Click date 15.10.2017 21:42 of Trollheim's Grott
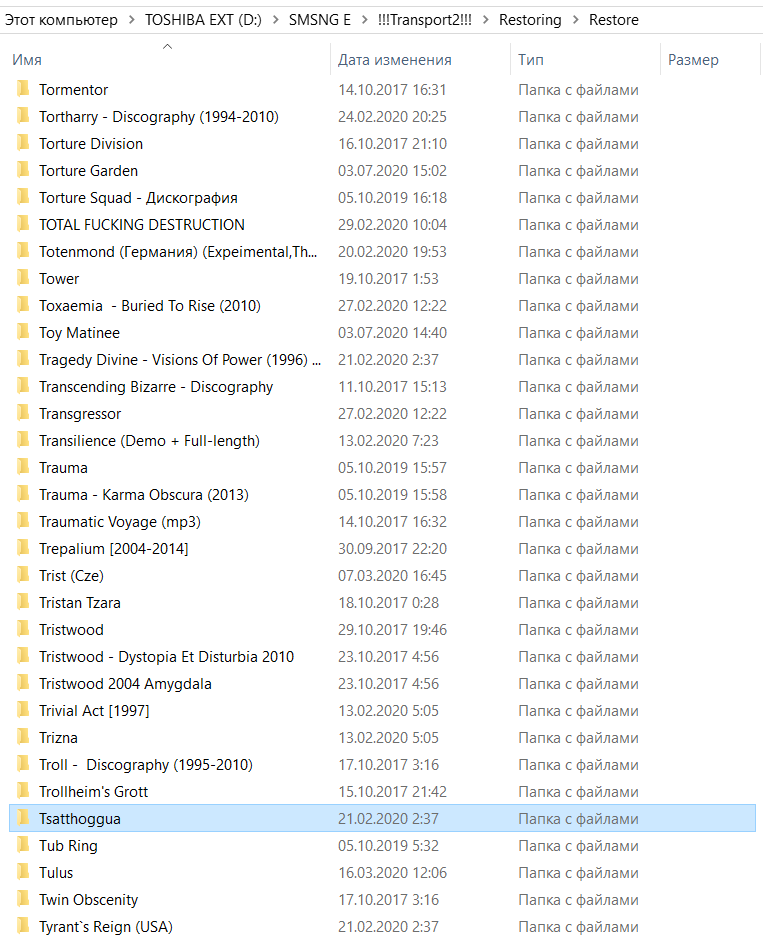The width and height of the screenshot is (763, 949). (392, 791)
